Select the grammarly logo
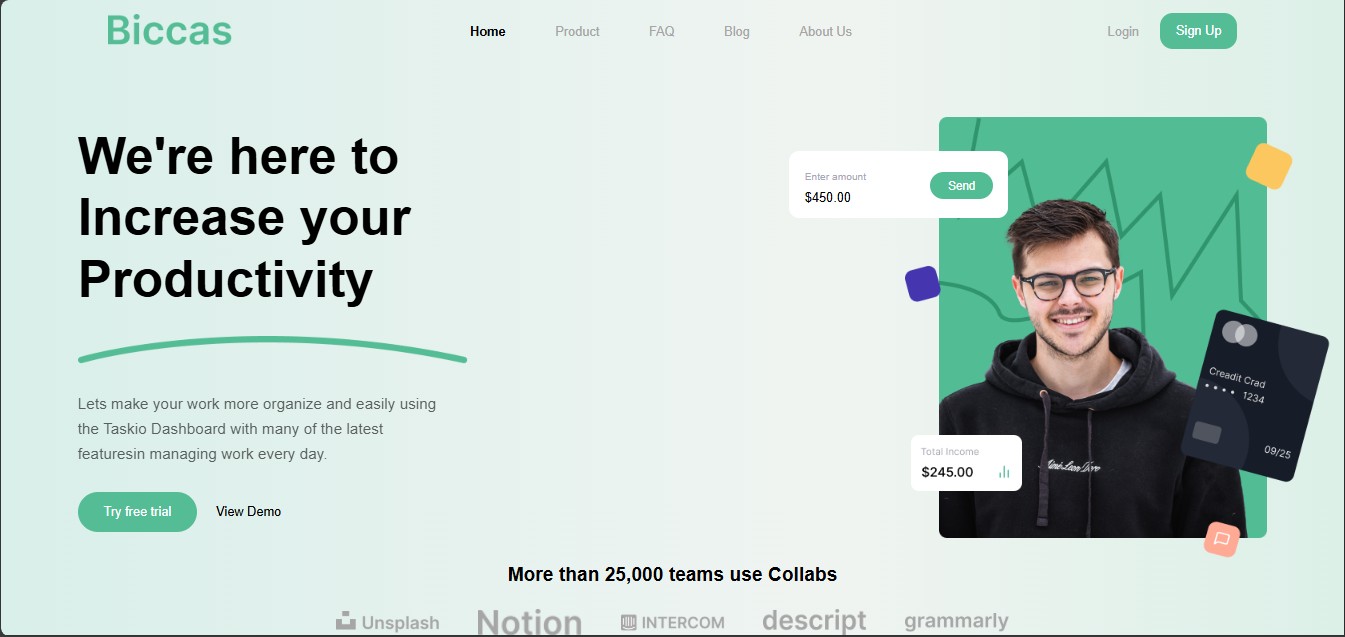The height and width of the screenshot is (637, 1345). pos(956,621)
